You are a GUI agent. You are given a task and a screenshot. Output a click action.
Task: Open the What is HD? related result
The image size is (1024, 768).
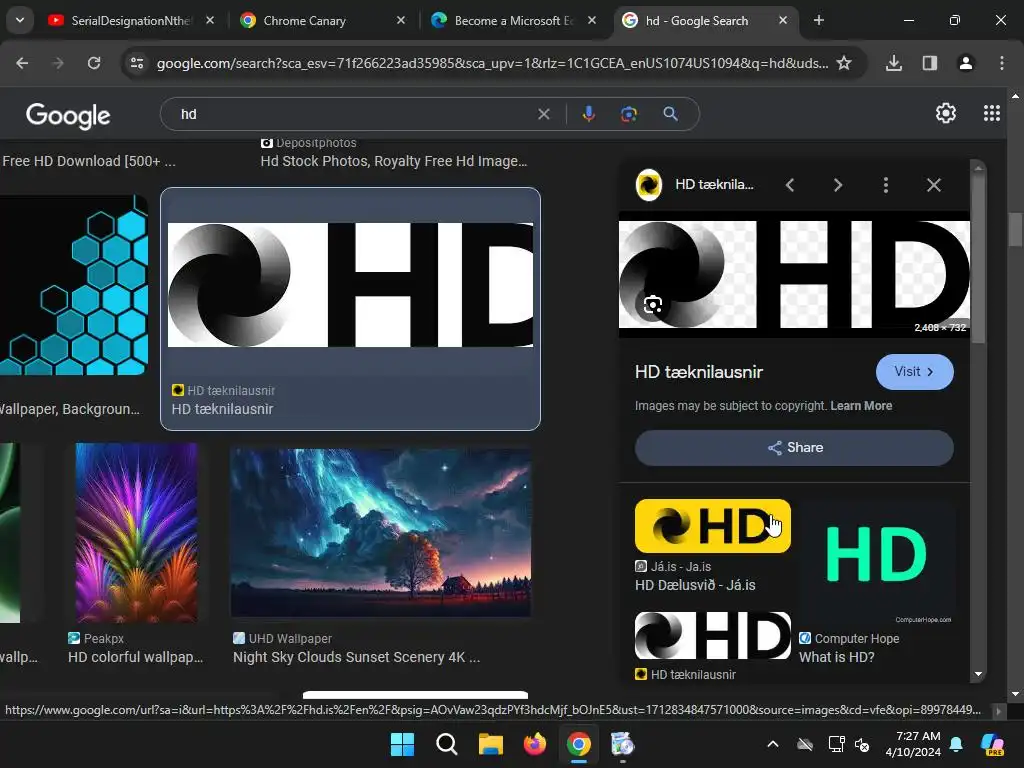837,657
